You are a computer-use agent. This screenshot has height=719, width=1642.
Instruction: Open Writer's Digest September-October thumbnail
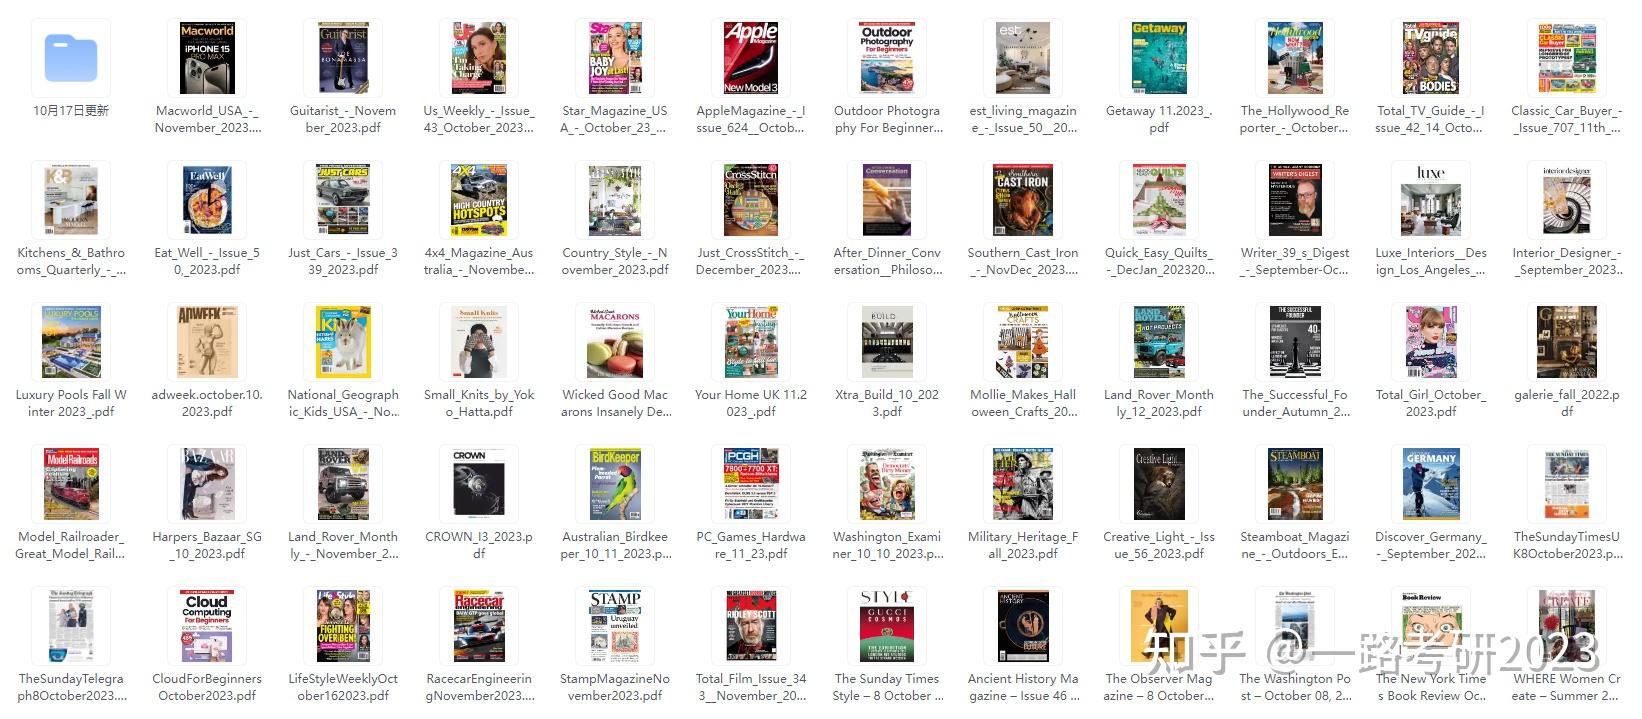pos(1295,200)
